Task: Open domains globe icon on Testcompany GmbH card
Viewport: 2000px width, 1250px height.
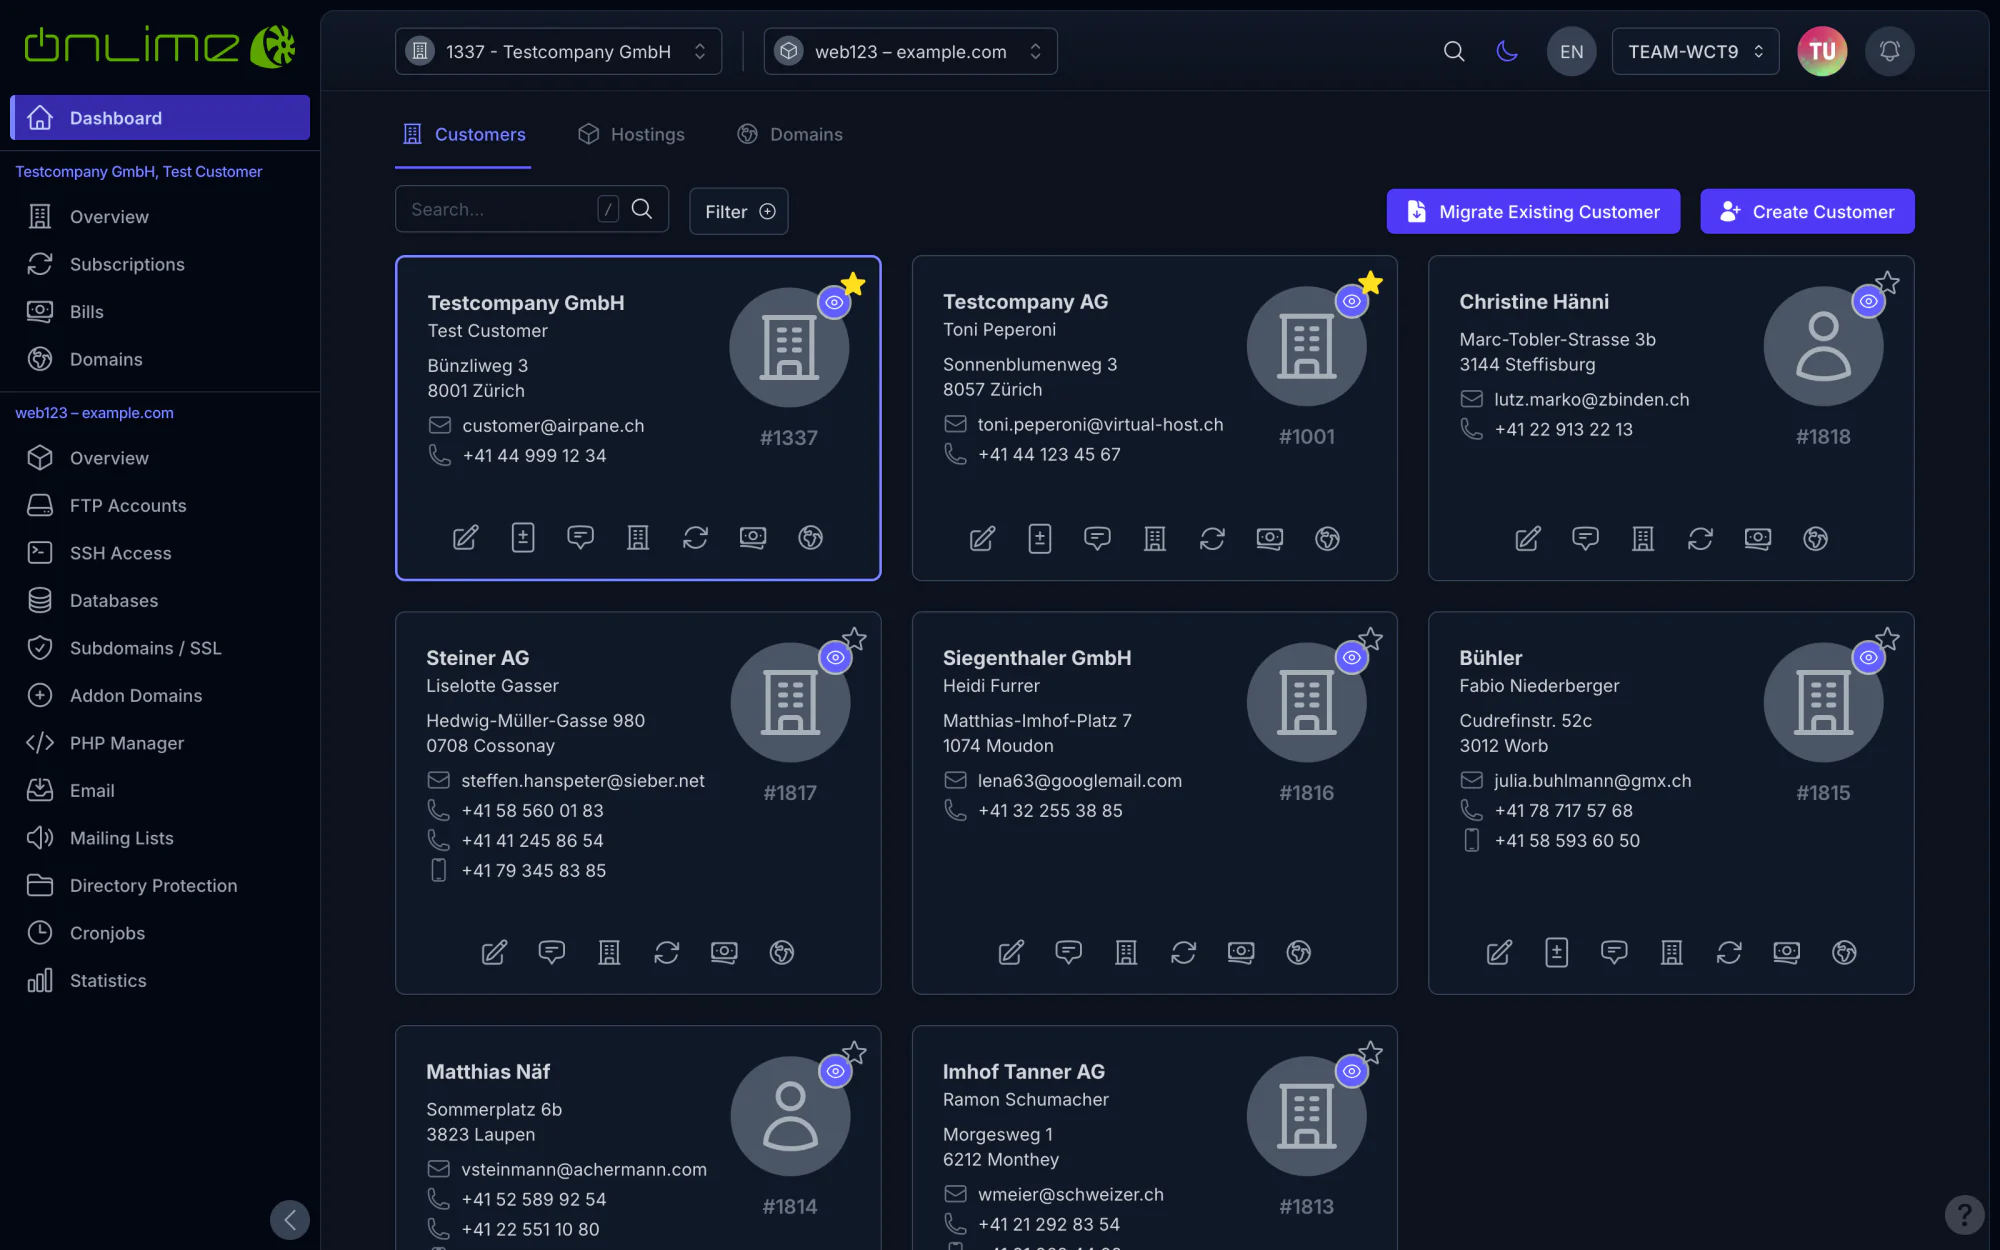Action: pos(811,538)
